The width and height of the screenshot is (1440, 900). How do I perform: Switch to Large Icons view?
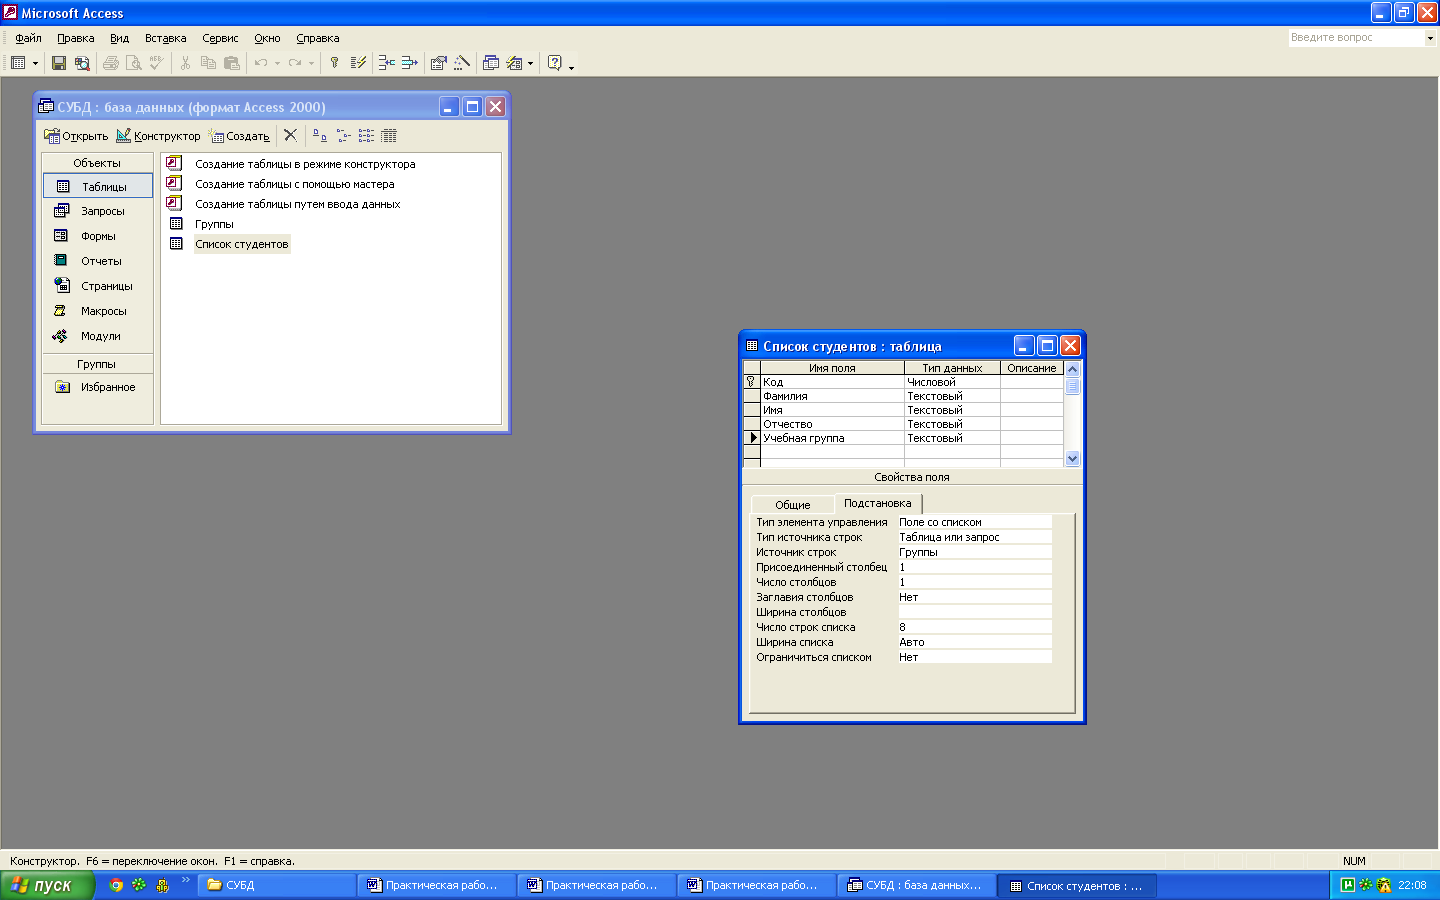click(x=320, y=135)
